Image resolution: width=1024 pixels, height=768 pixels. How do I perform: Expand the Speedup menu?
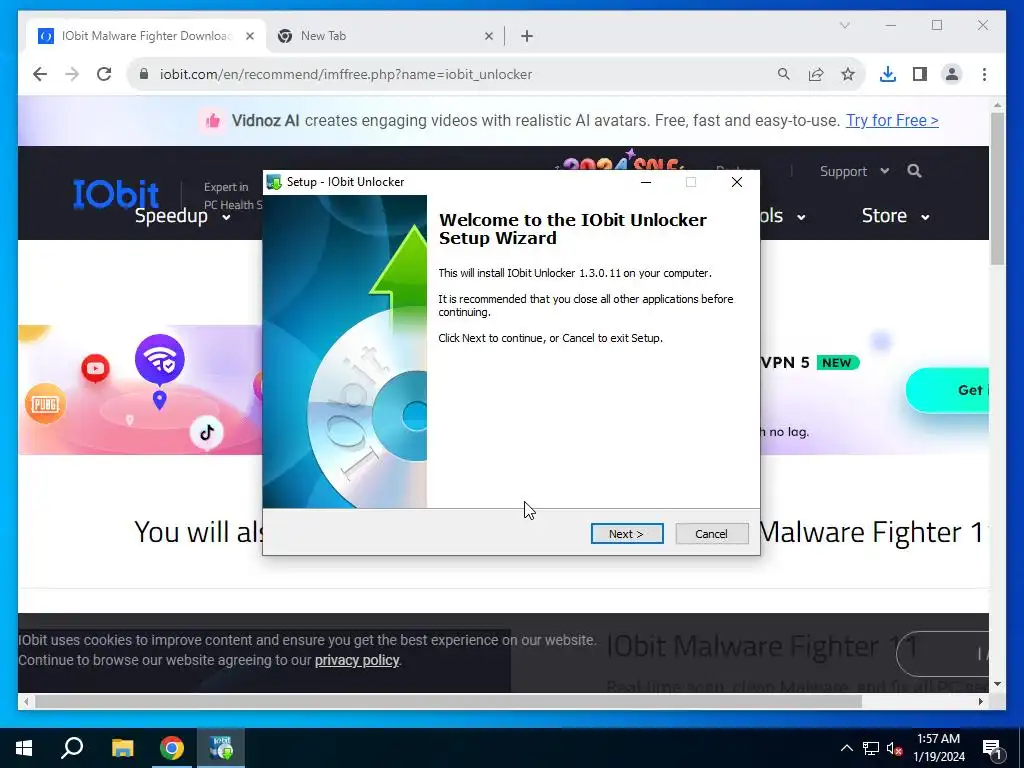pyautogui.click(x=182, y=216)
